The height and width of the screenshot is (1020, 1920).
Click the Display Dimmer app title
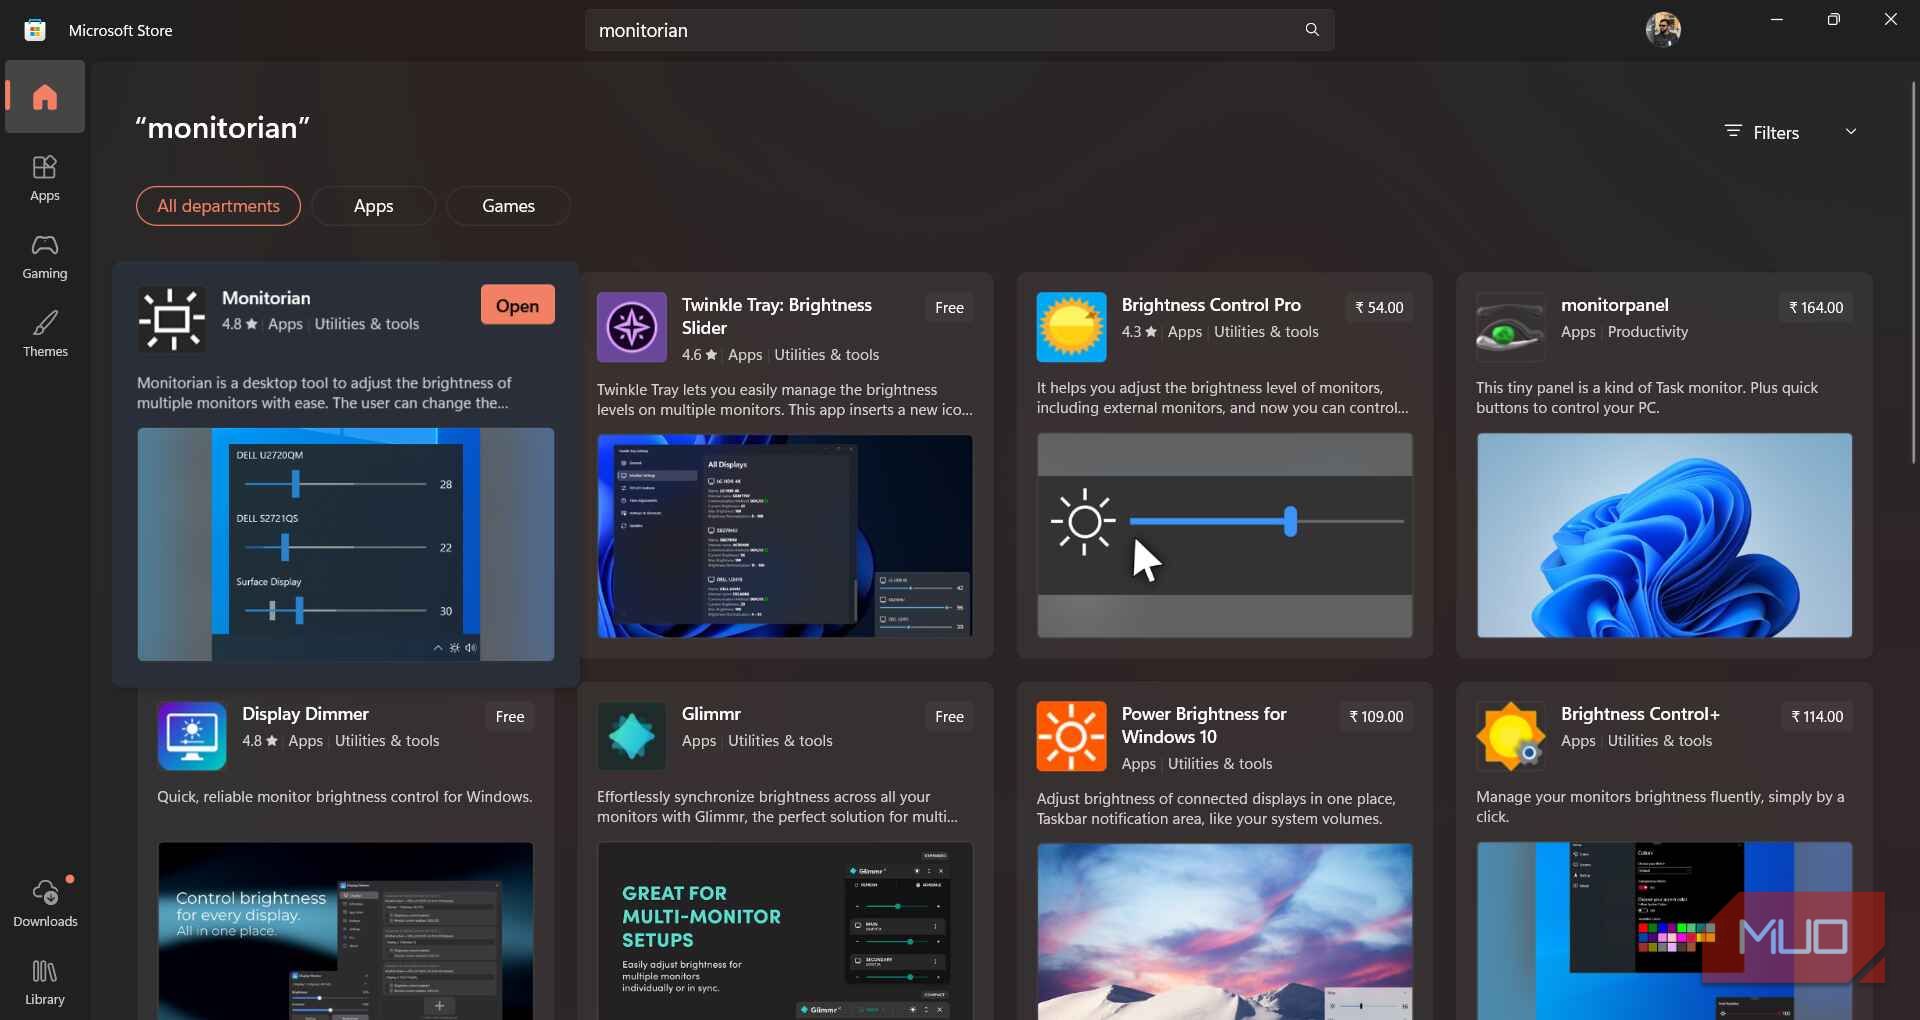coord(305,714)
